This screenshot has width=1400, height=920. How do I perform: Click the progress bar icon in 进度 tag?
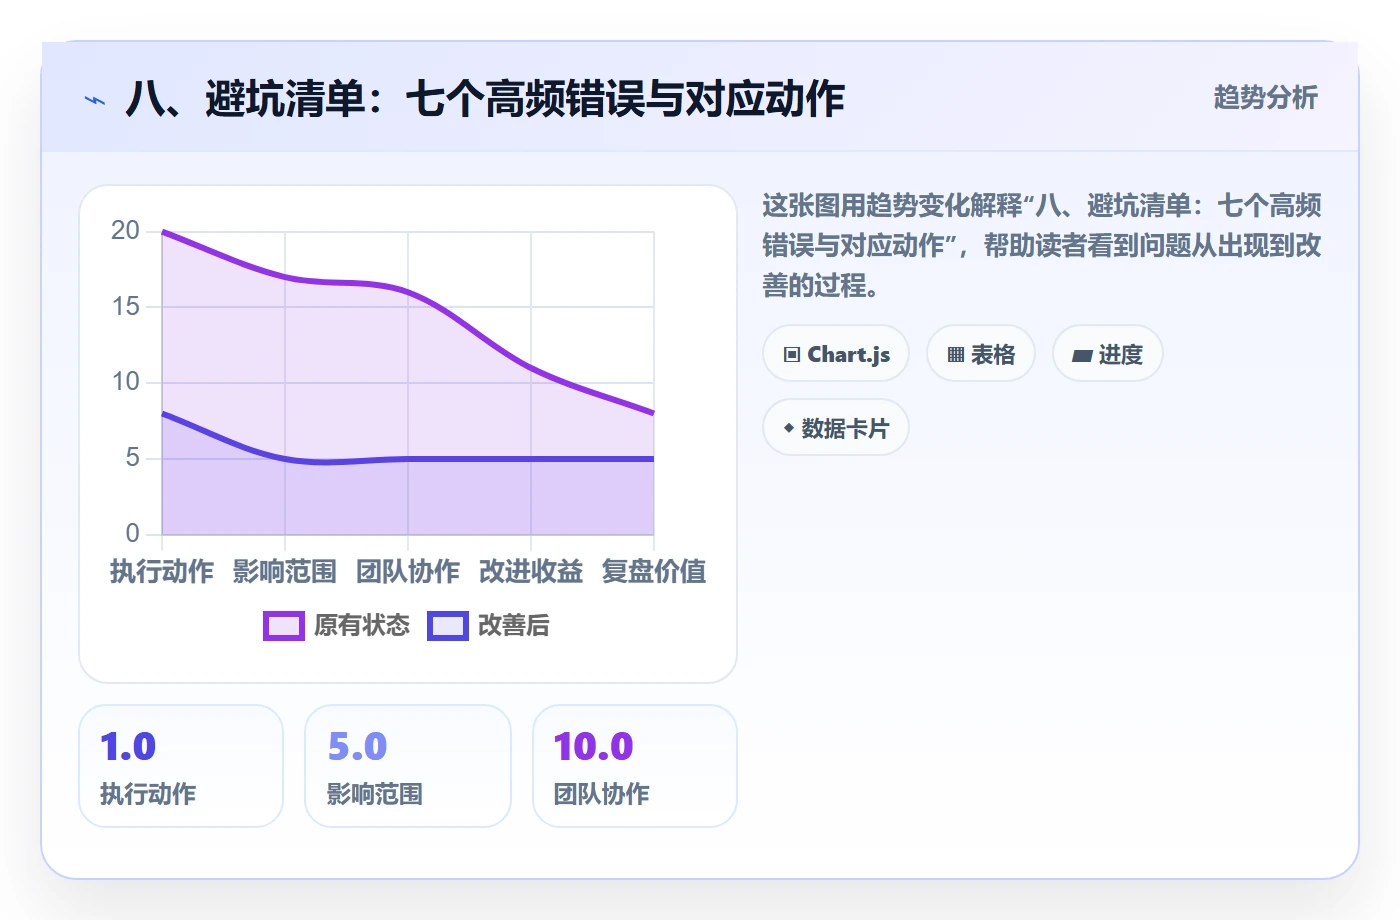1082,355
